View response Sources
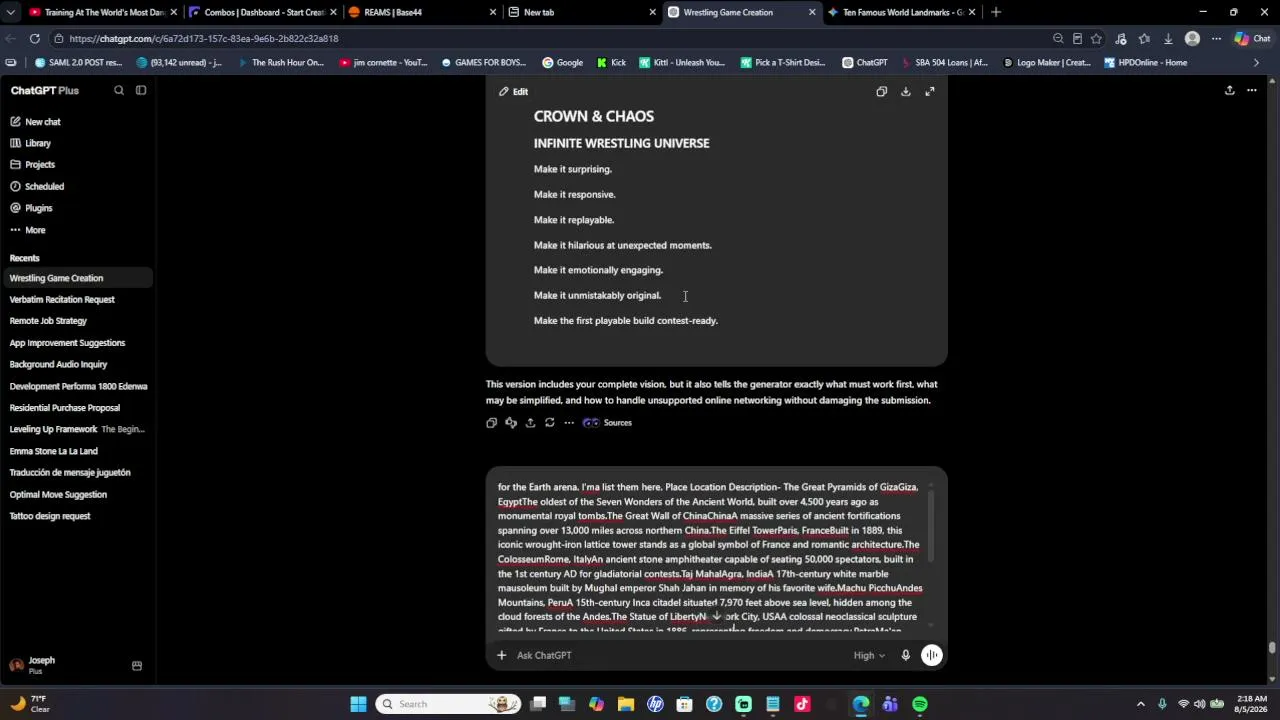Image resolution: width=1280 pixels, height=720 pixels. coord(607,423)
